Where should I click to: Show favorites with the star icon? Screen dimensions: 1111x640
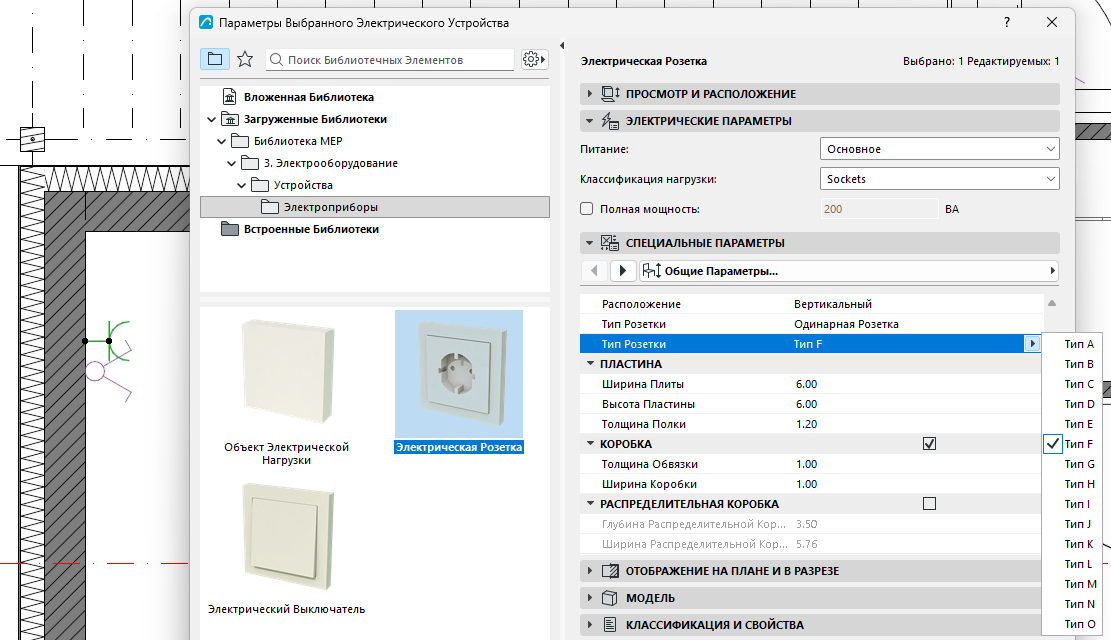[x=245, y=59]
